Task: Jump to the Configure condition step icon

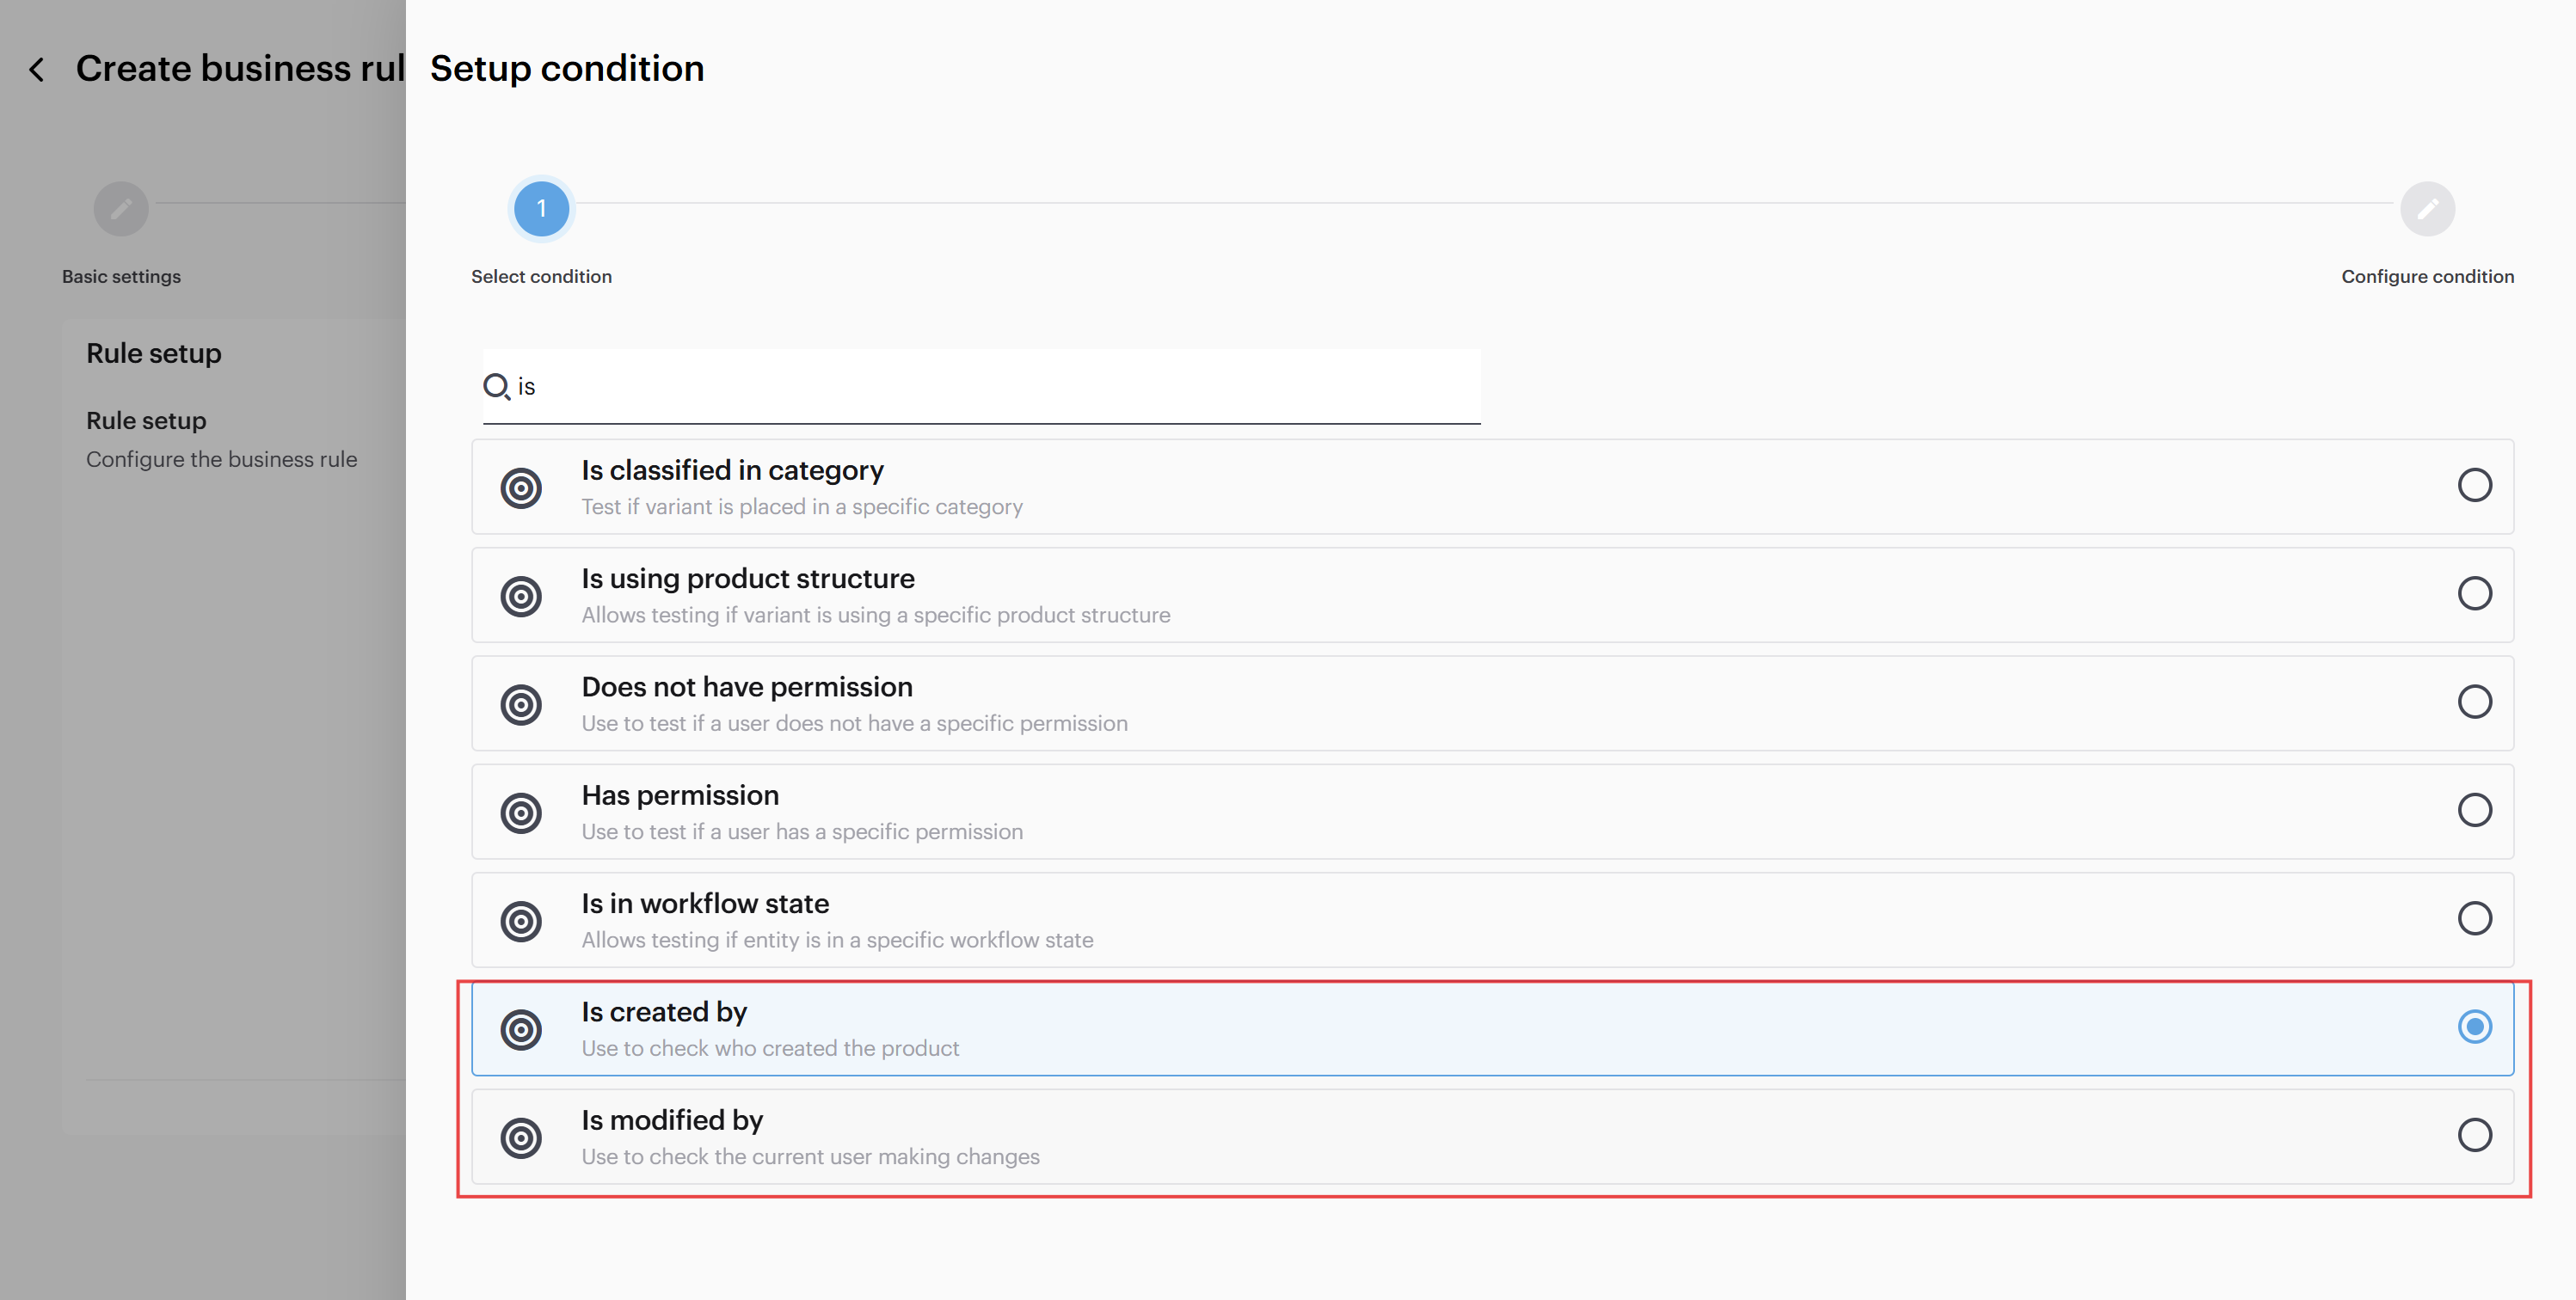Action: (x=2427, y=209)
